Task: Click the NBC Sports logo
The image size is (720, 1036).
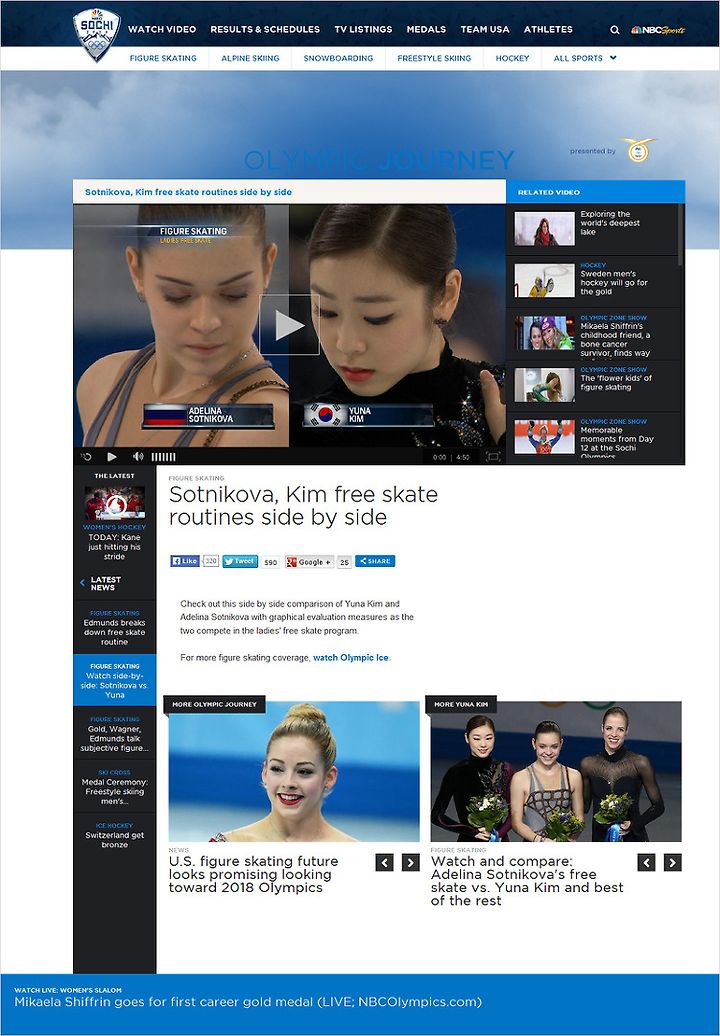Action: pyautogui.click(x=658, y=30)
